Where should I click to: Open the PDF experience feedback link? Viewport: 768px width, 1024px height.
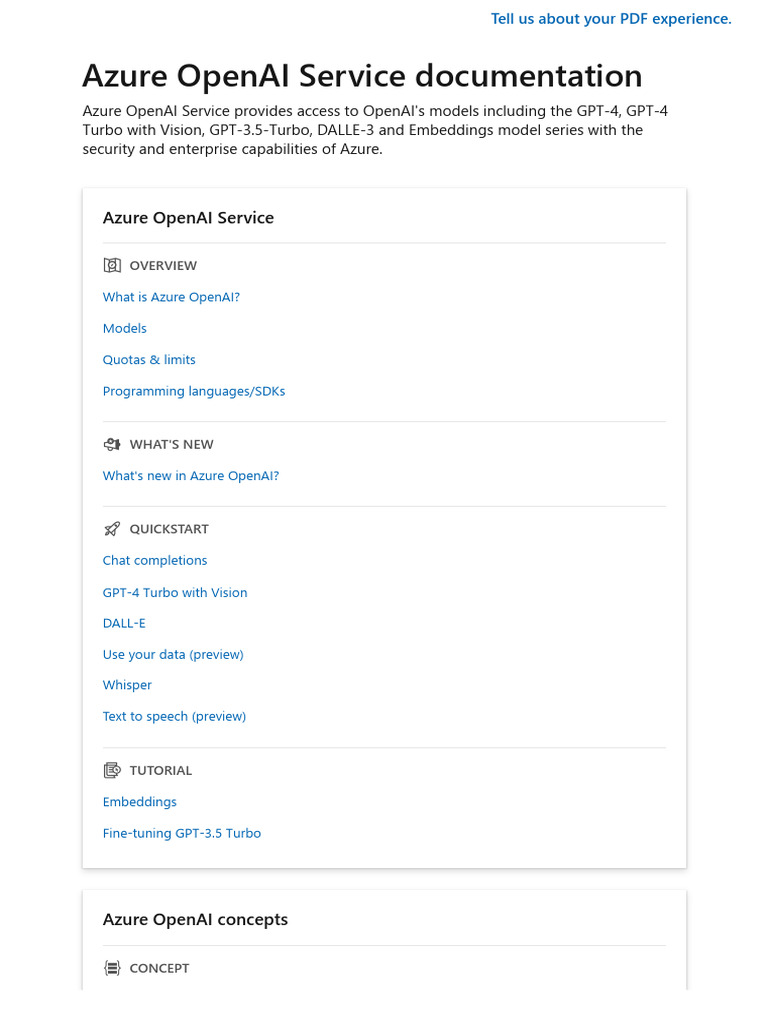tap(611, 18)
